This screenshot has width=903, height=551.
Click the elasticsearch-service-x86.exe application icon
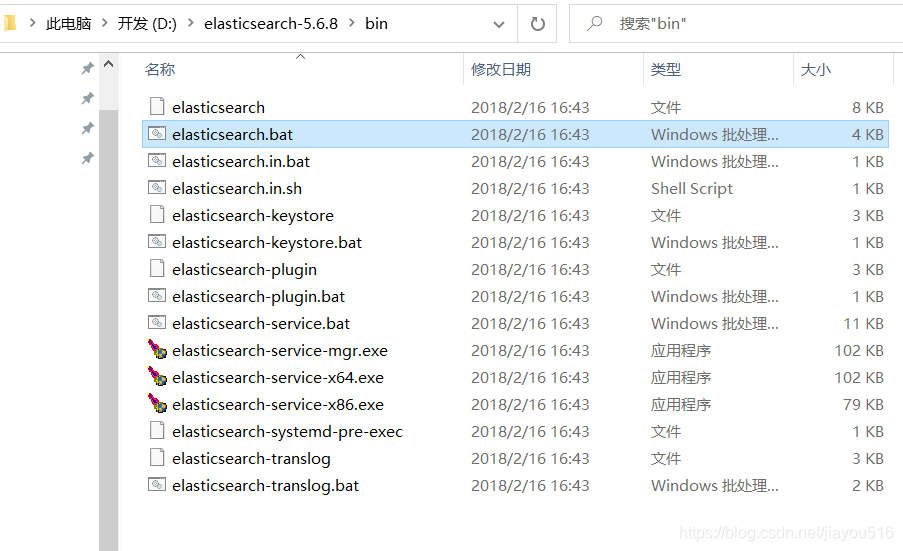pyautogui.click(x=157, y=403)
